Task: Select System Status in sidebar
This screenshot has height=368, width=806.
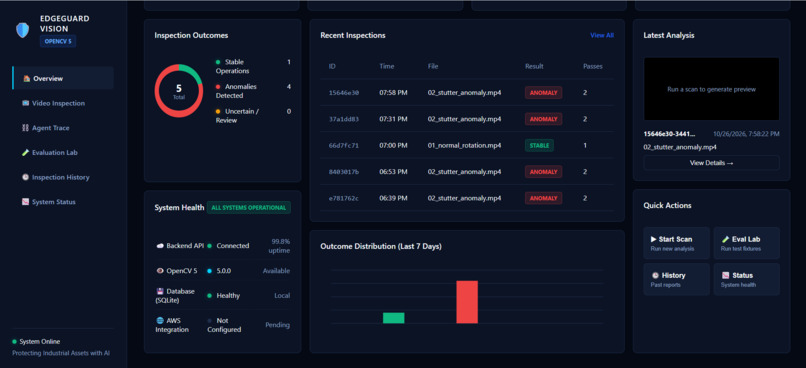Action: [63, 202]
